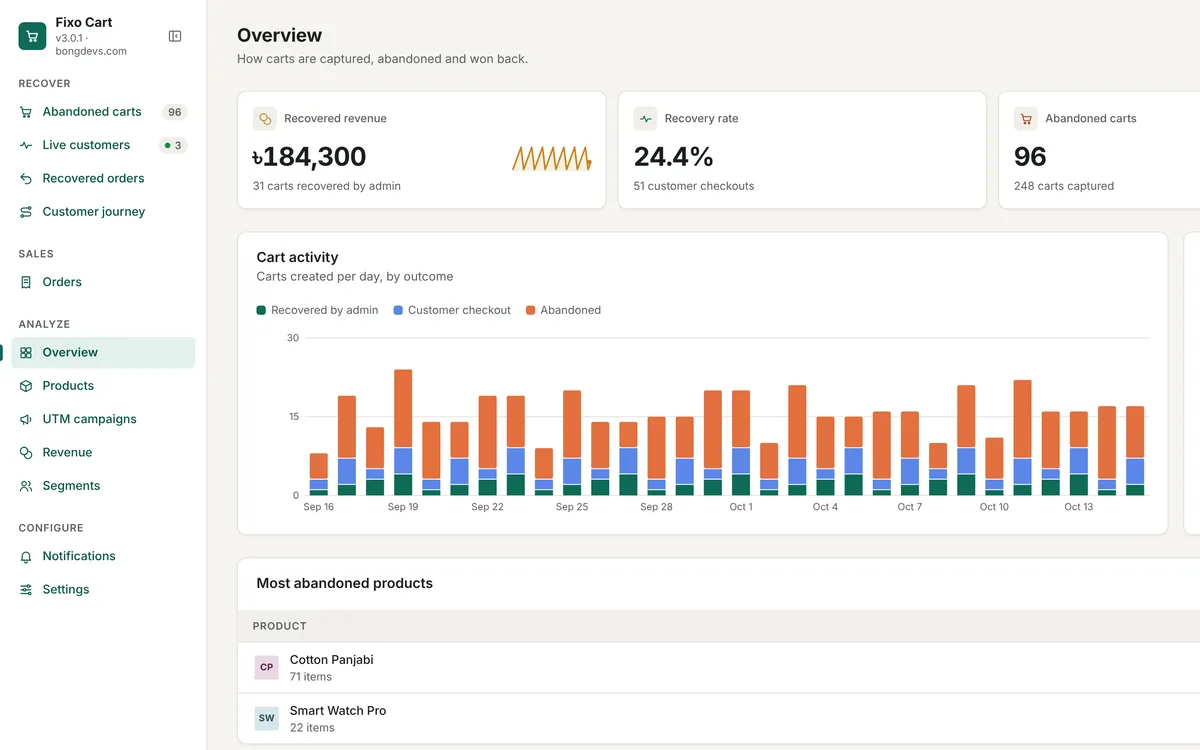
Task: Click the Cart activity heading
Action: [x=298, y=257]
